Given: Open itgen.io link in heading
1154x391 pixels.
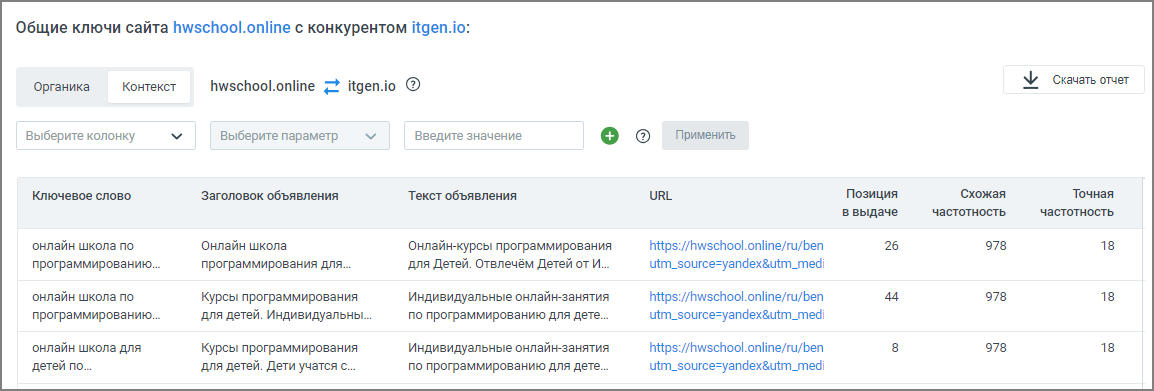Looking at the screenshot, I should pyautogui.click(x=439, y=28).
